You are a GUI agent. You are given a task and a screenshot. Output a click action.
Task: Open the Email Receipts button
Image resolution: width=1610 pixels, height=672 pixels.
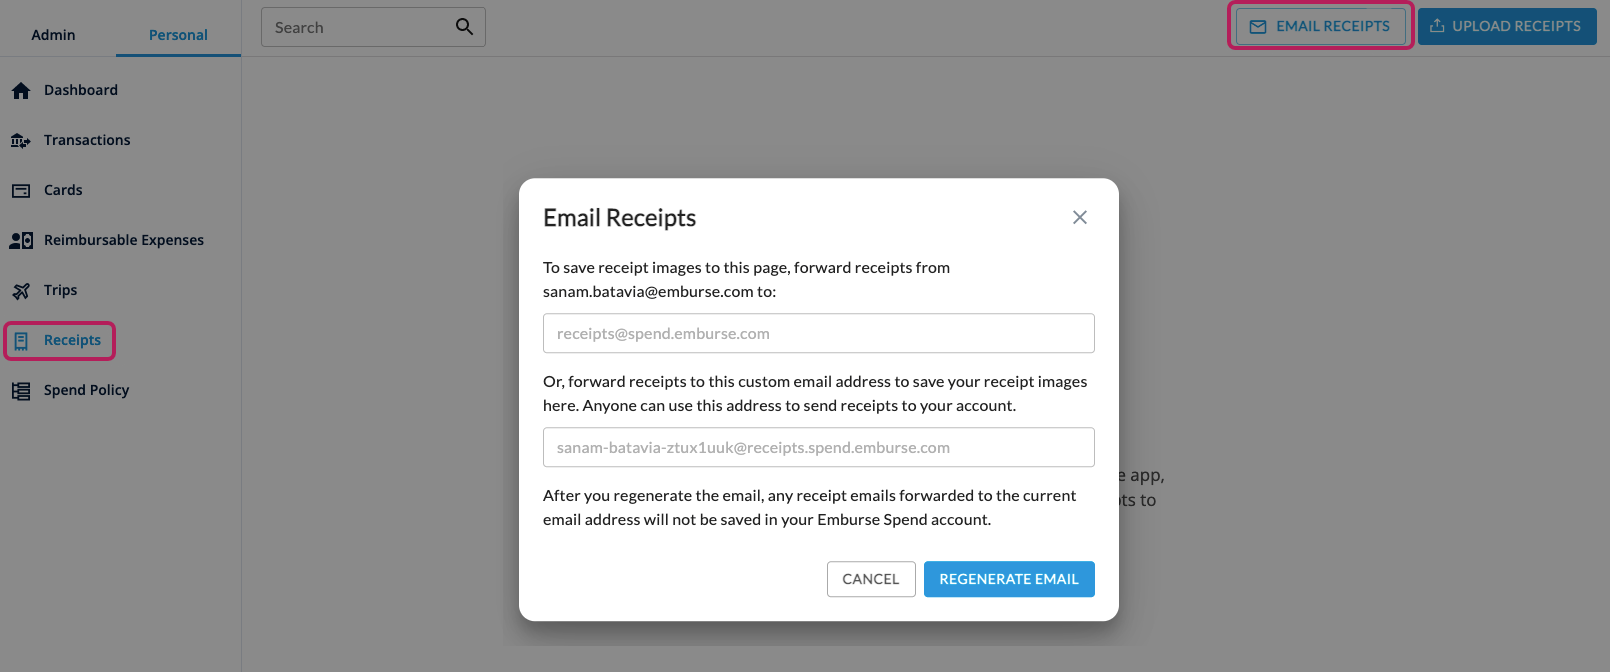click(1320, 27)
